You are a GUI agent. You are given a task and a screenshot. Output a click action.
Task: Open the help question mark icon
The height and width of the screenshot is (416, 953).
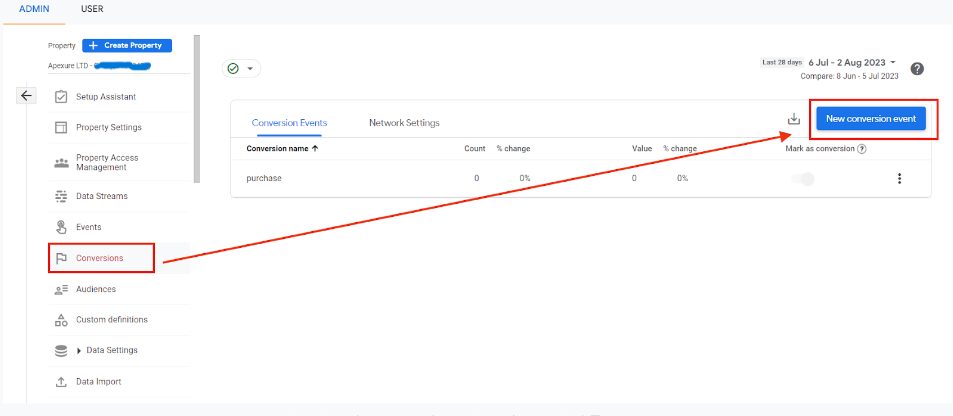pyautogui.click(x=917, y=69)
